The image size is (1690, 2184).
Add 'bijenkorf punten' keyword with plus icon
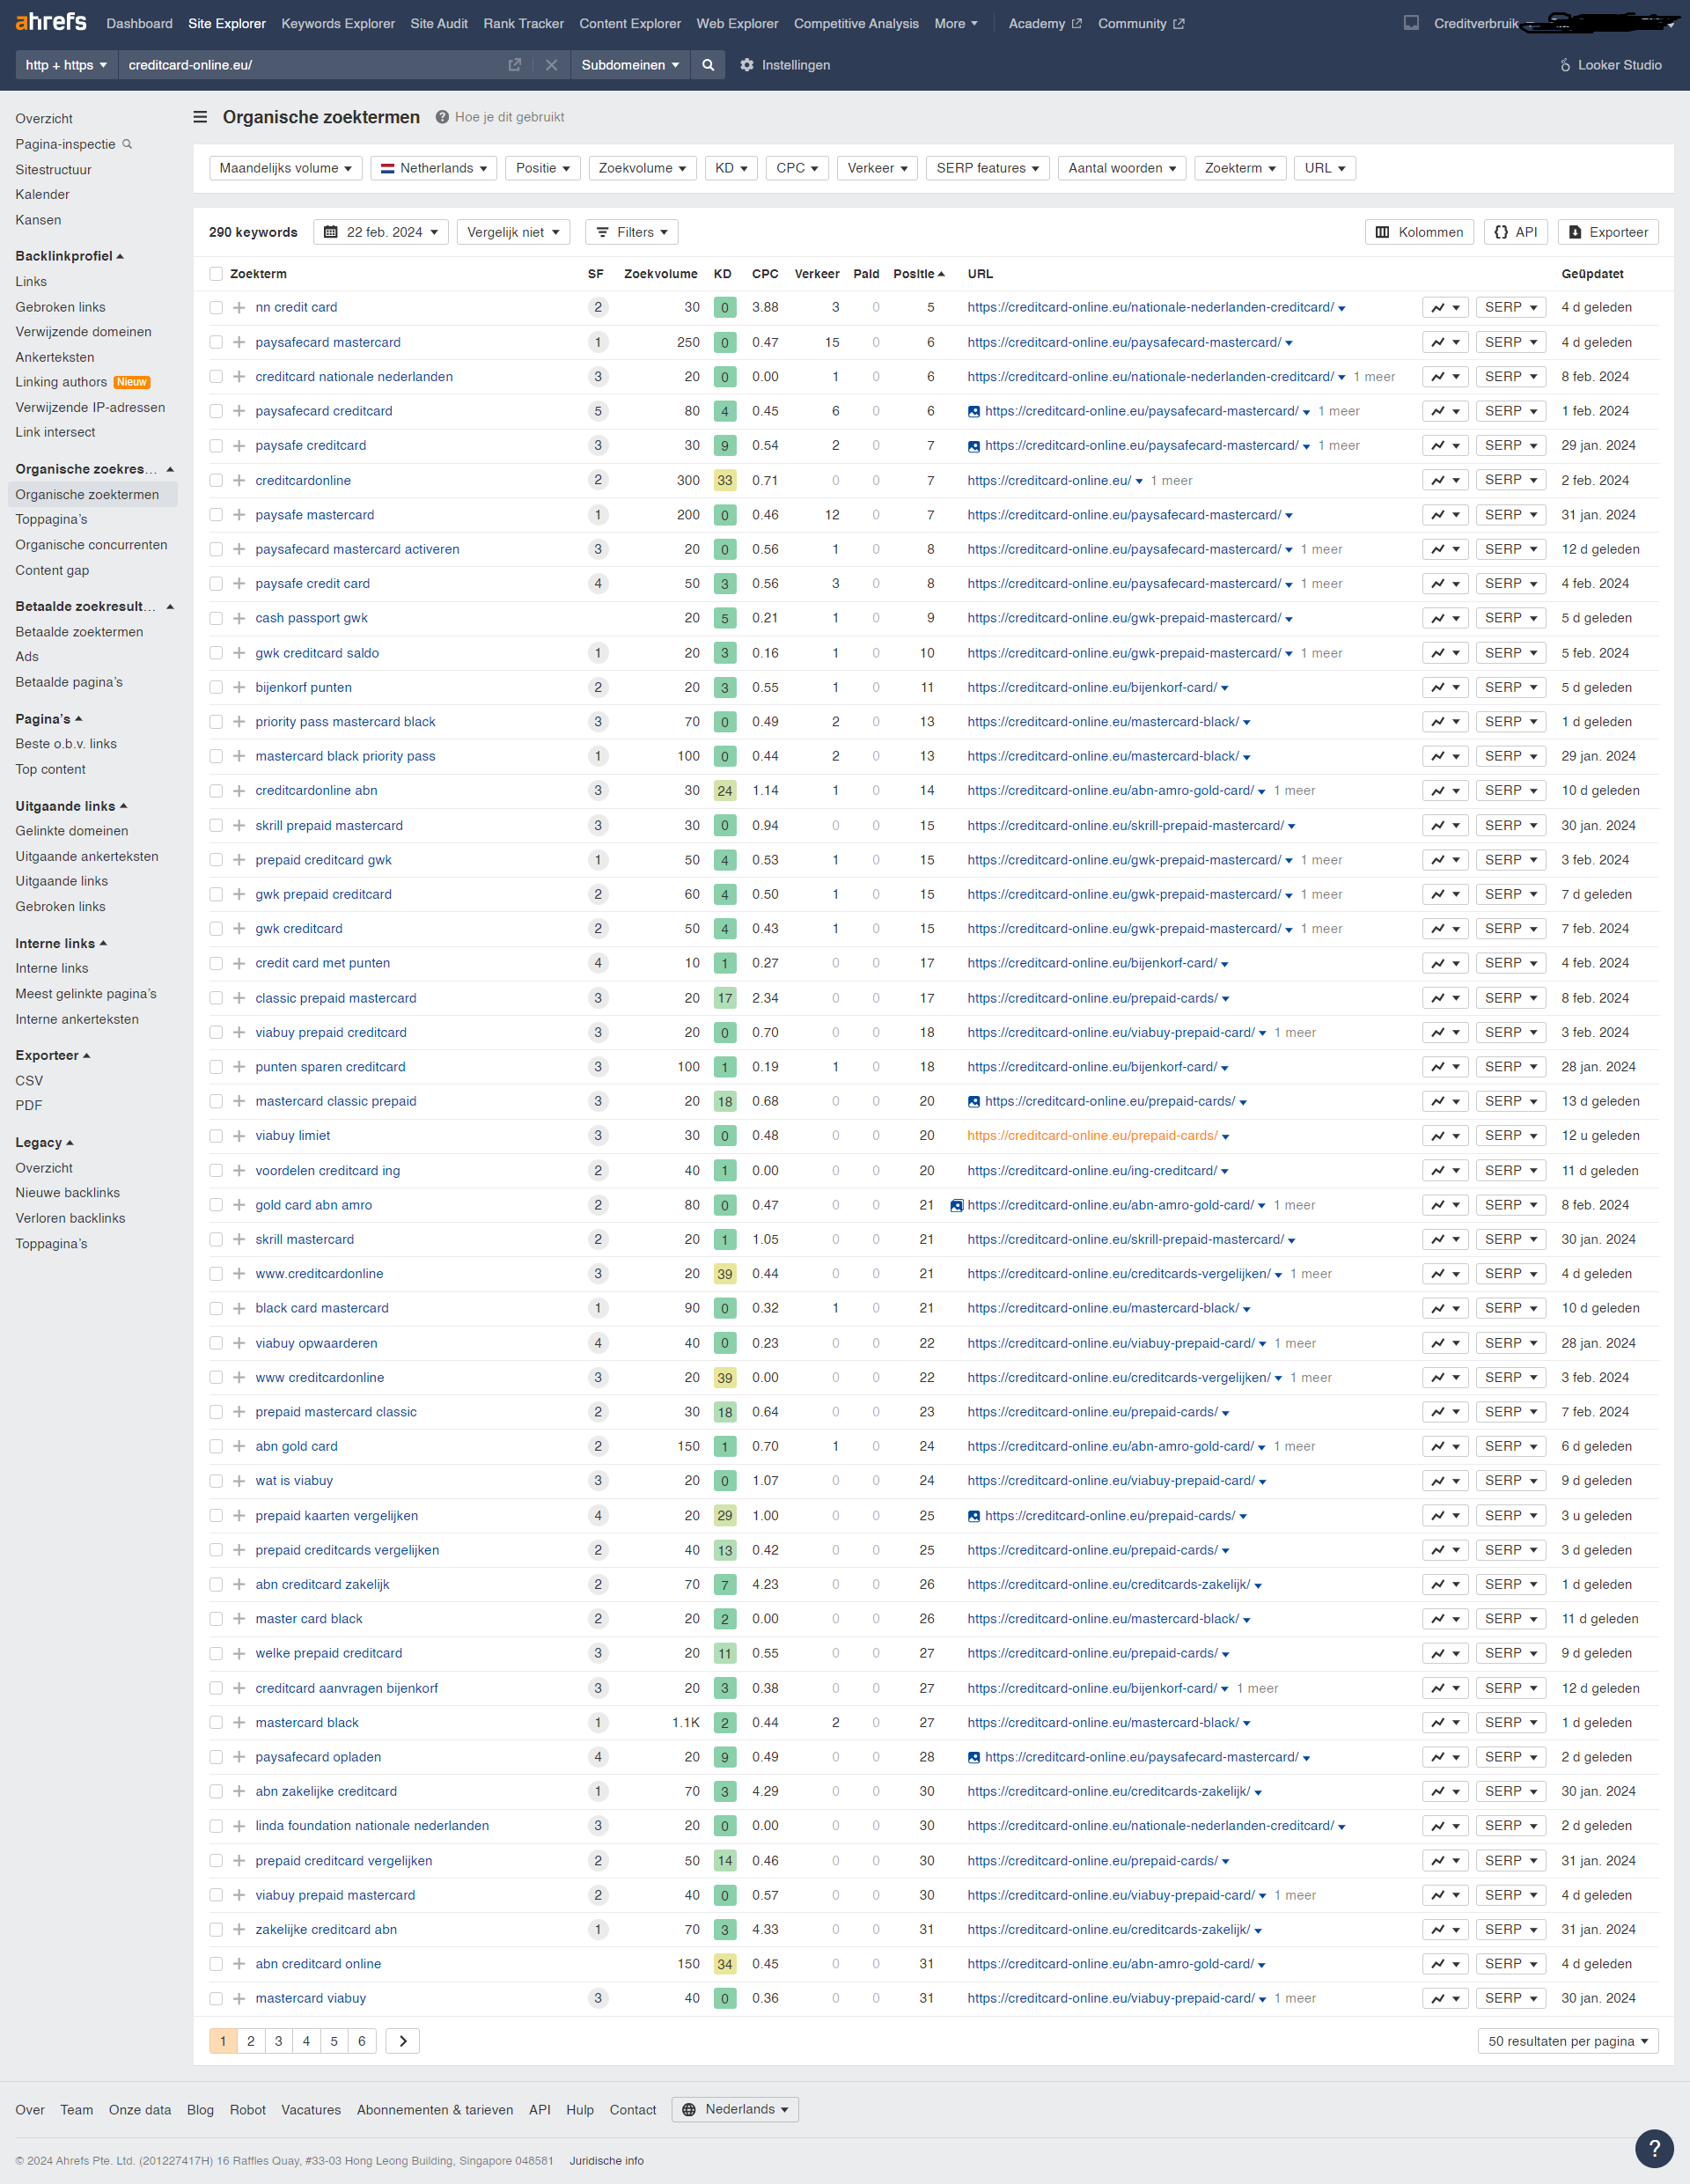point(239,687)
